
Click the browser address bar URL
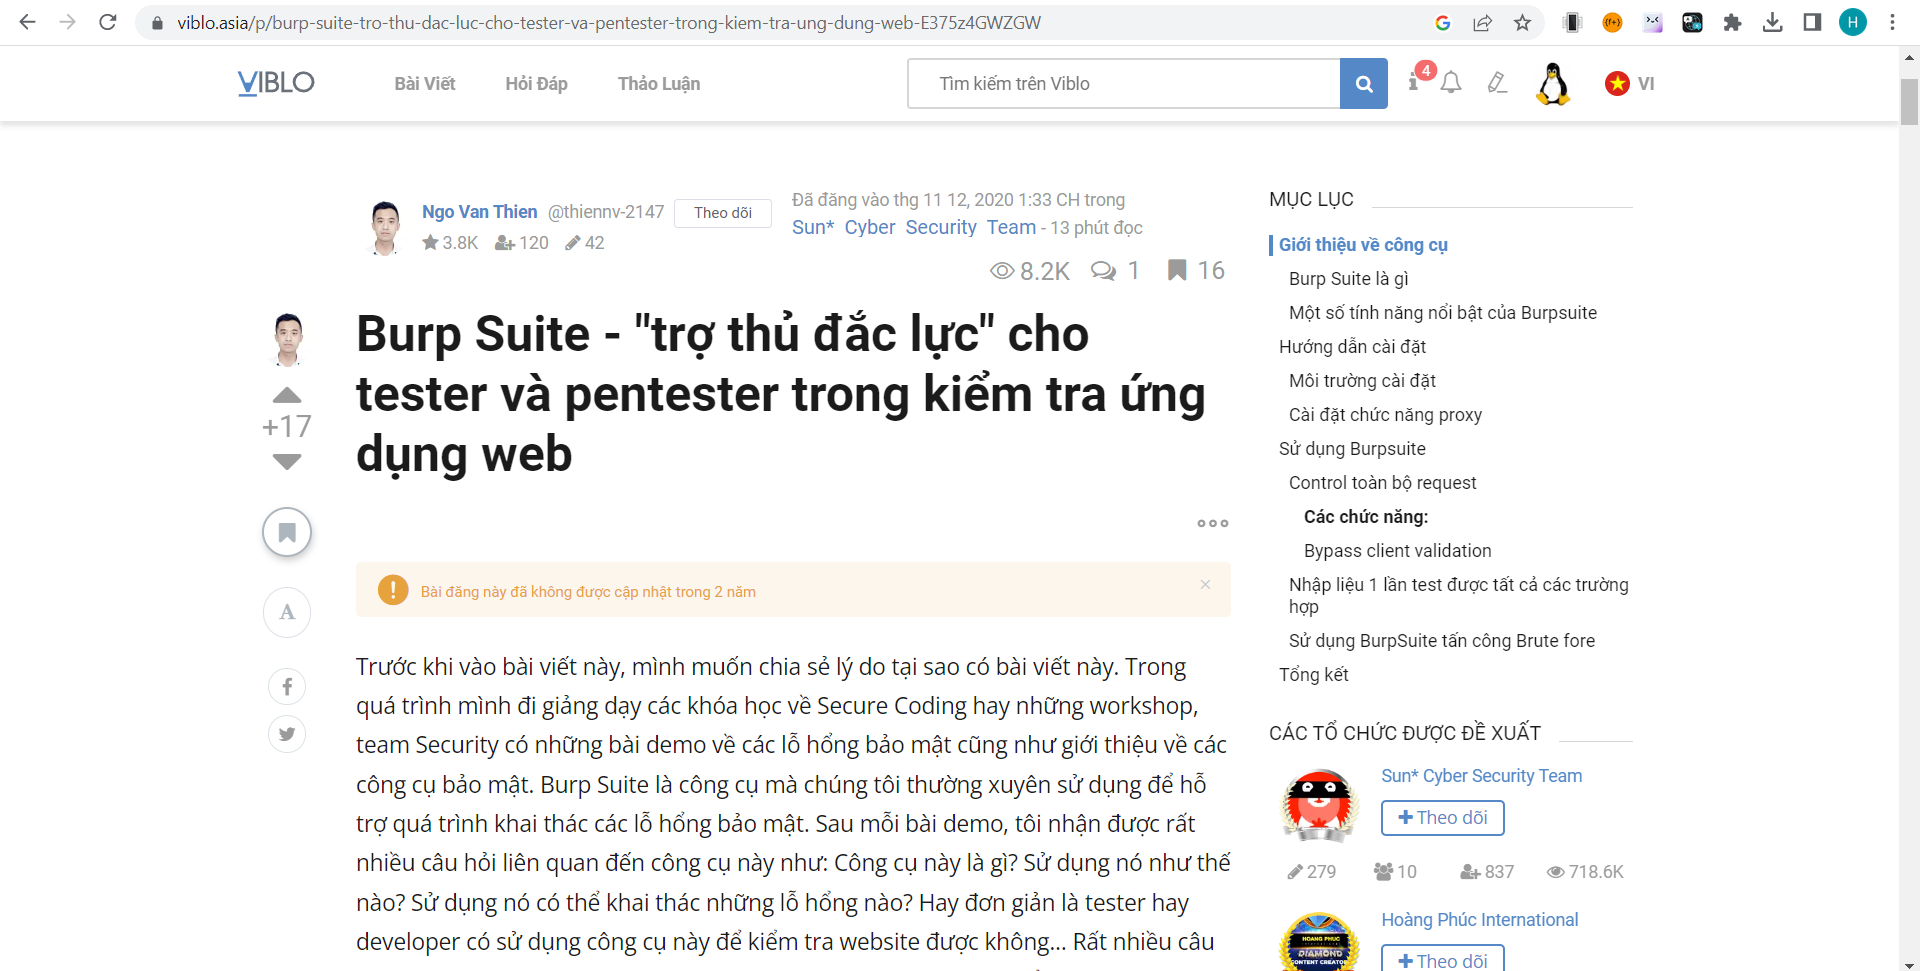coord(608,22)
